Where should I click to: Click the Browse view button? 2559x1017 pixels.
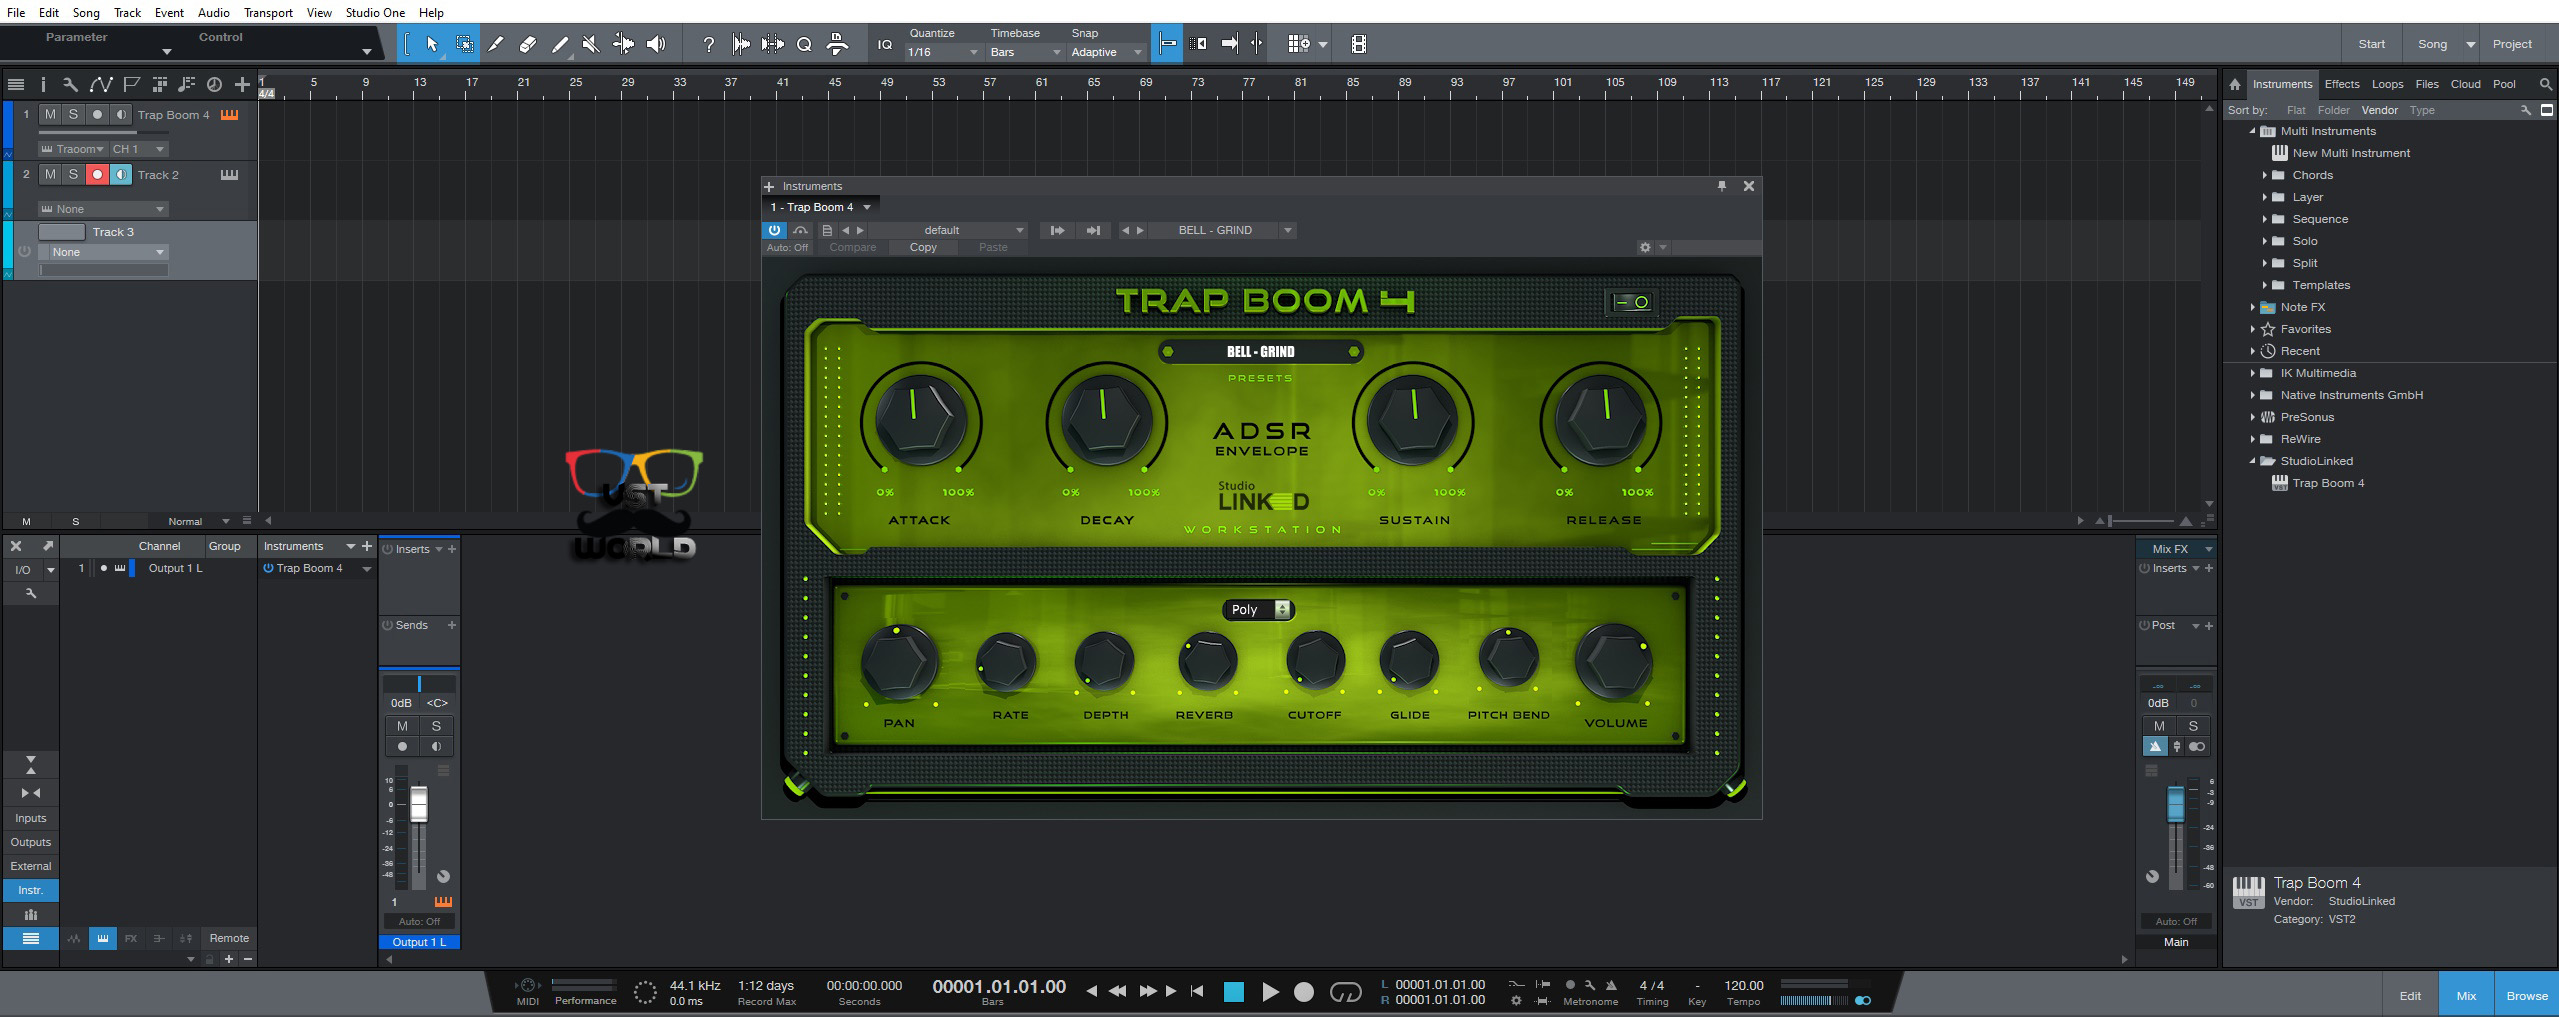coord(2527,995)
